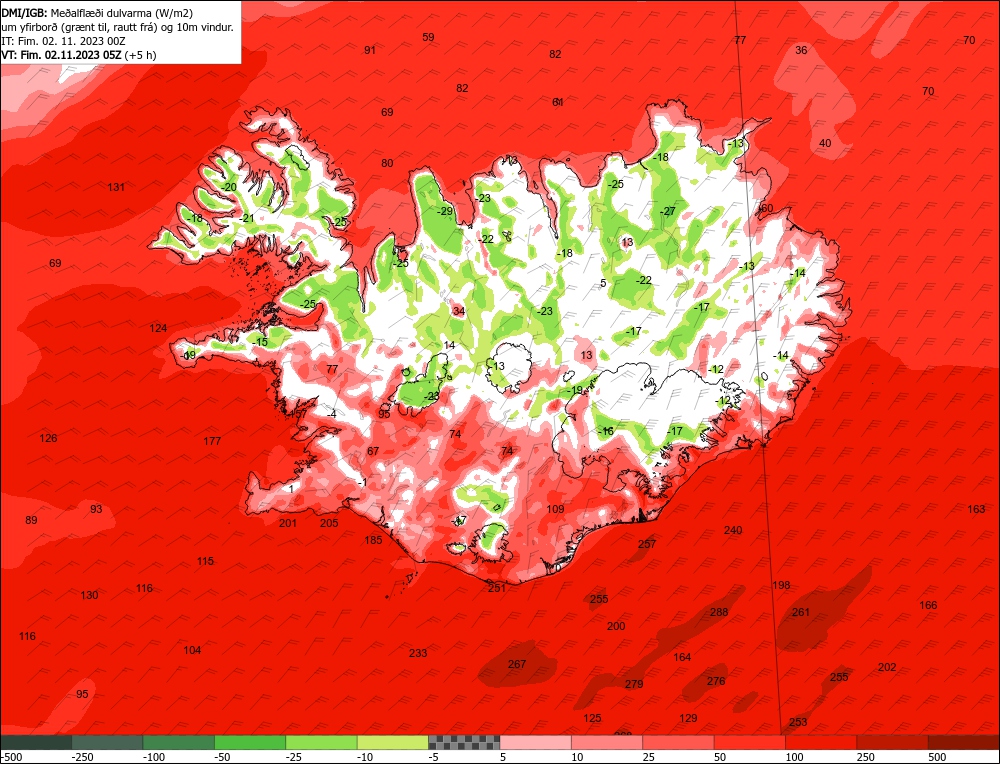The height and width of the screenshot is (764, 1000).
Task: Click the flux value 91 north of Iceland
Action: coord(370,50)
